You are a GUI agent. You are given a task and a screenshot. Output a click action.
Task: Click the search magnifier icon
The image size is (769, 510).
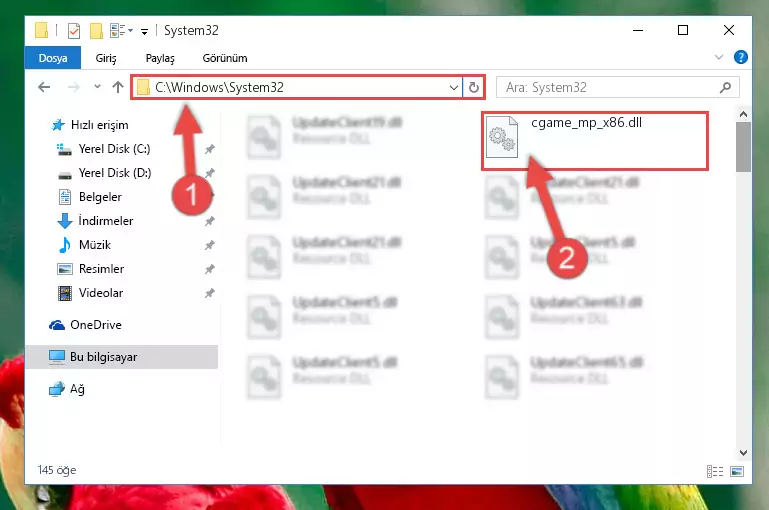point(725,87)
